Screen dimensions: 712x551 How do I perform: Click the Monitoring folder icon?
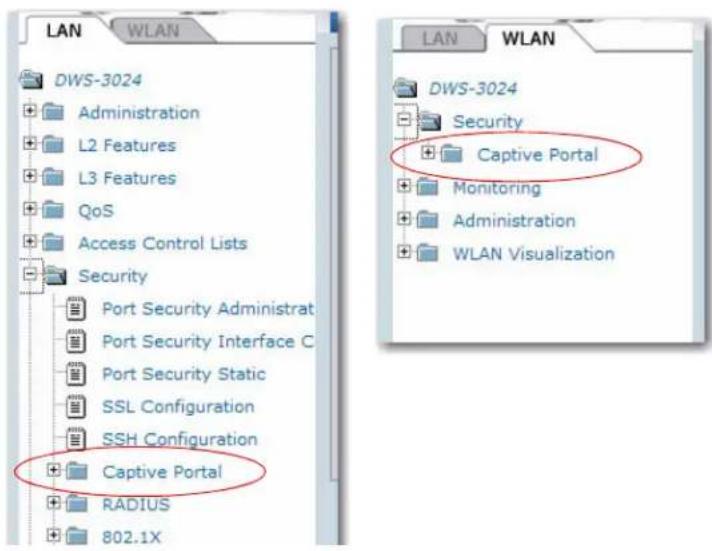click(x=428, y=187)
